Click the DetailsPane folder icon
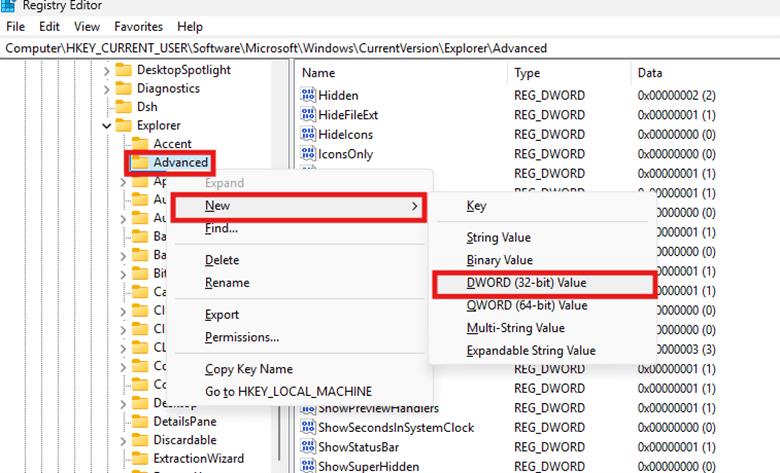 140,421
